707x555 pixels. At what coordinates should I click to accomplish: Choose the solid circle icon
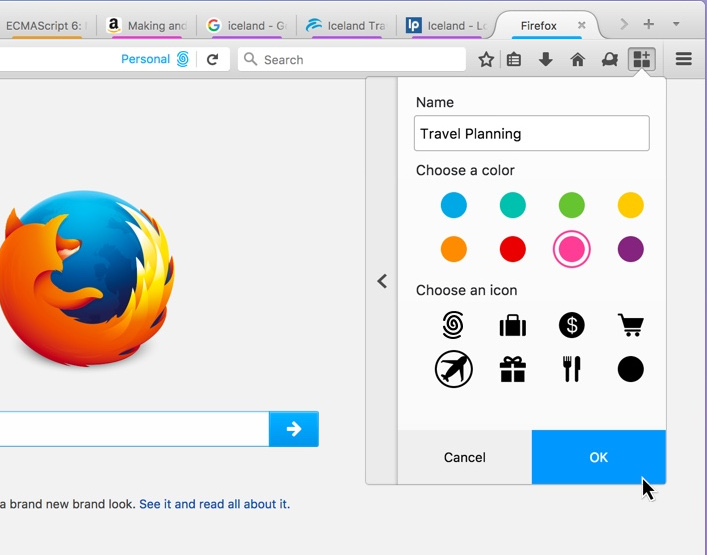coord(630,369)
